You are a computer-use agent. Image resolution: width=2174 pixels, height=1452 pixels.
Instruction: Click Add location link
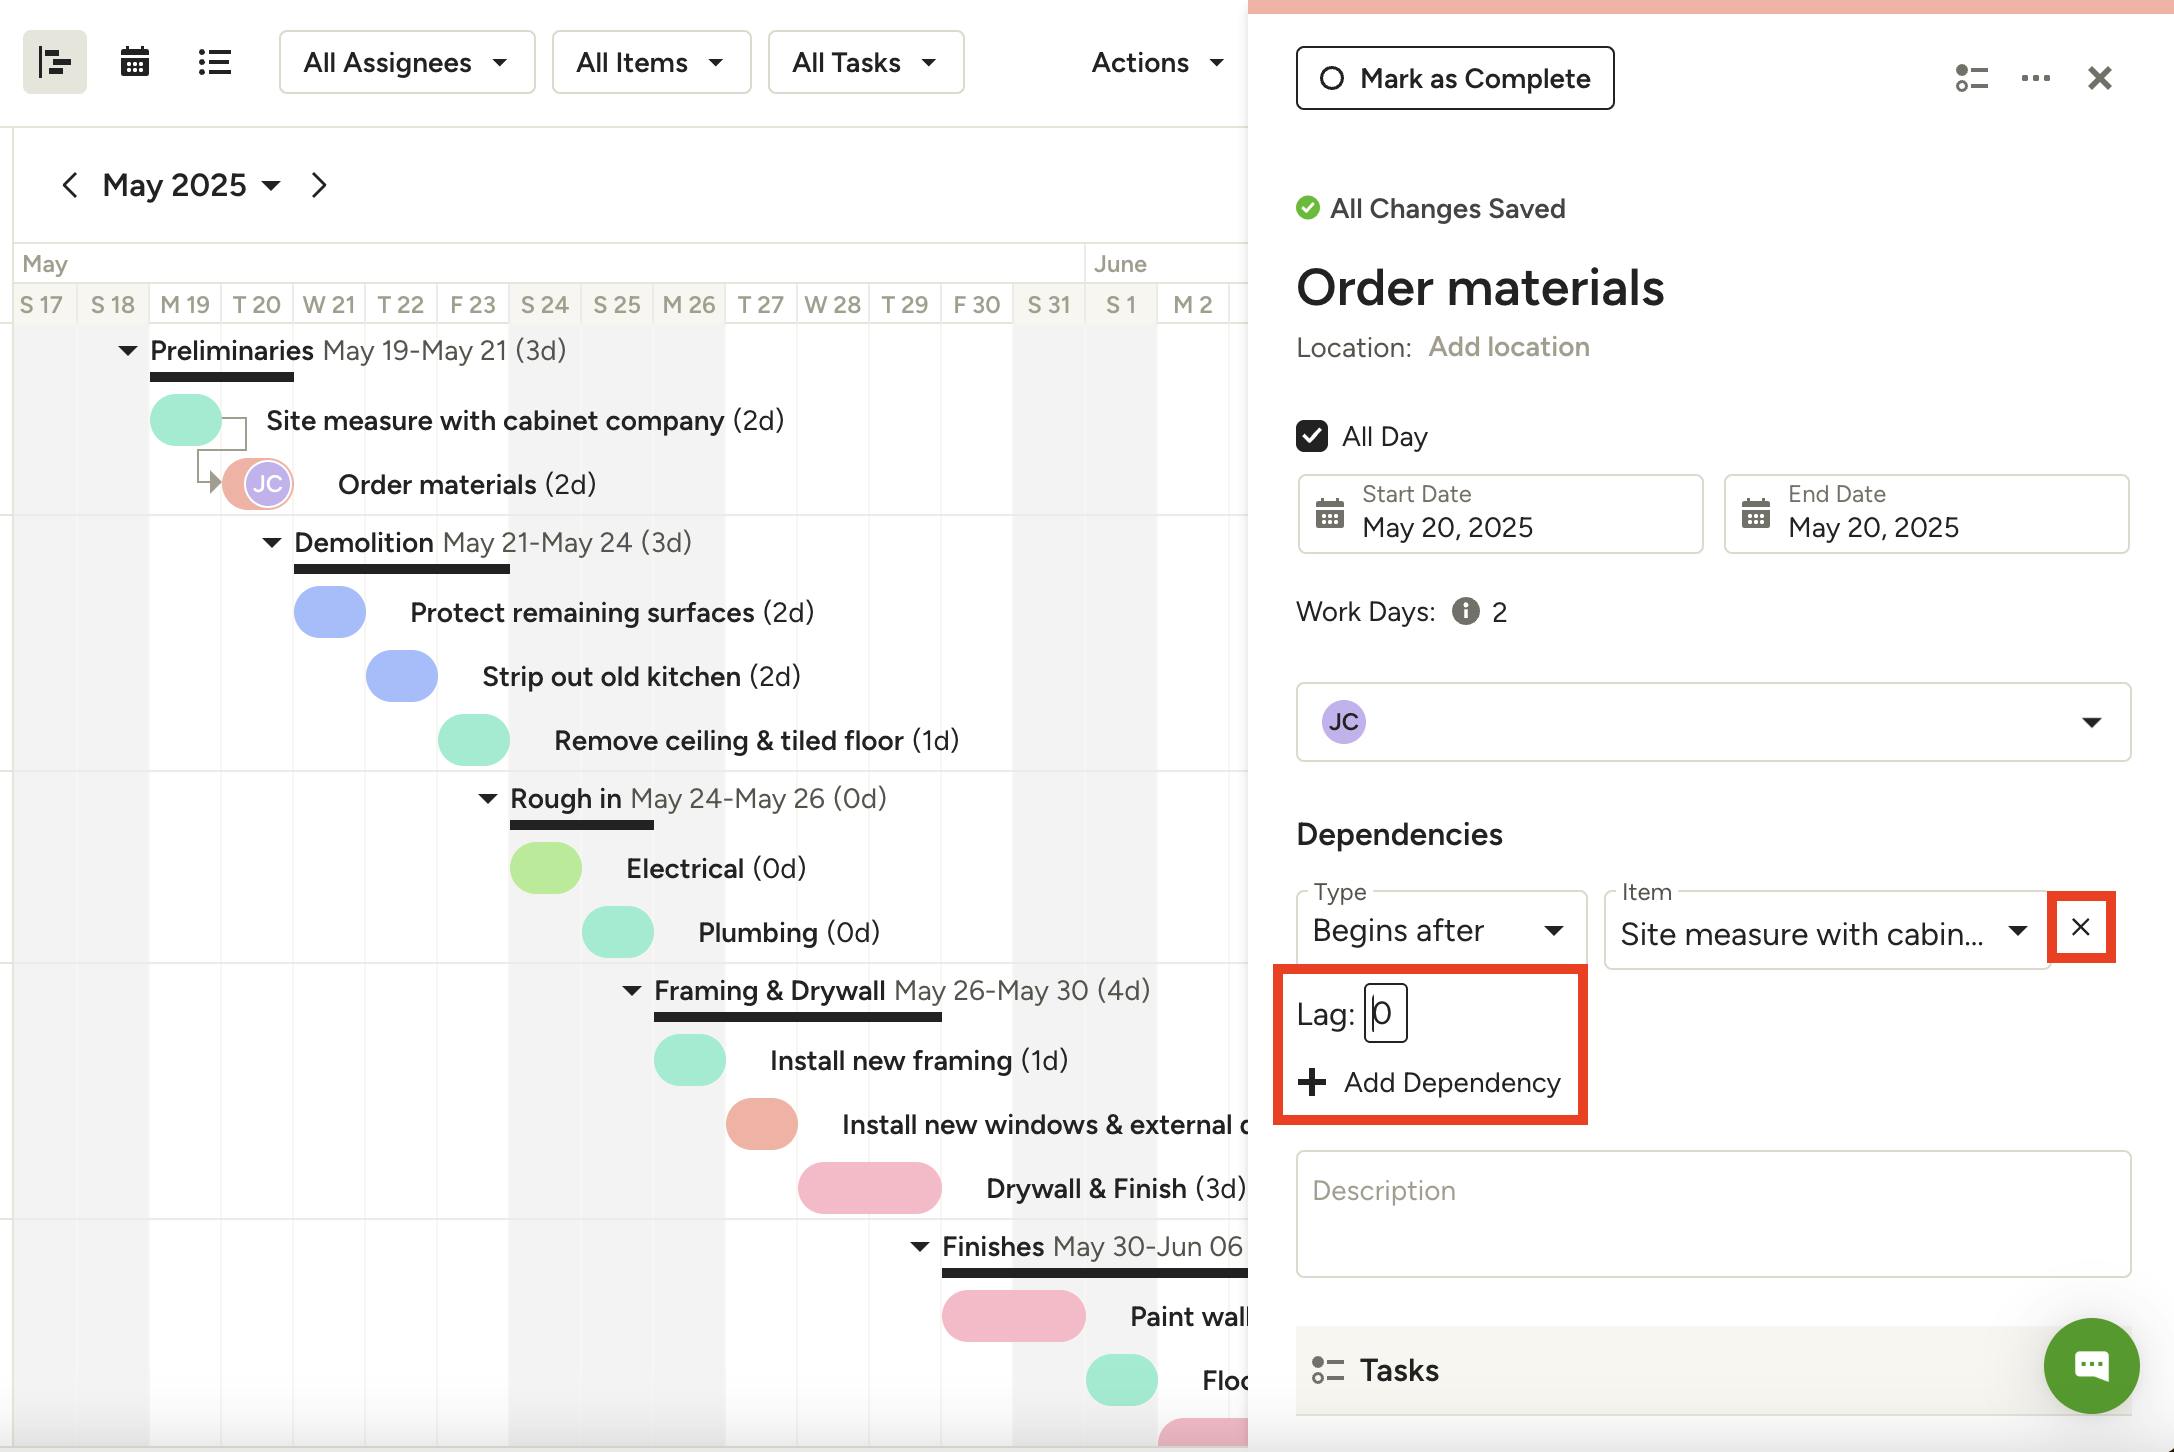point(1508,347)
